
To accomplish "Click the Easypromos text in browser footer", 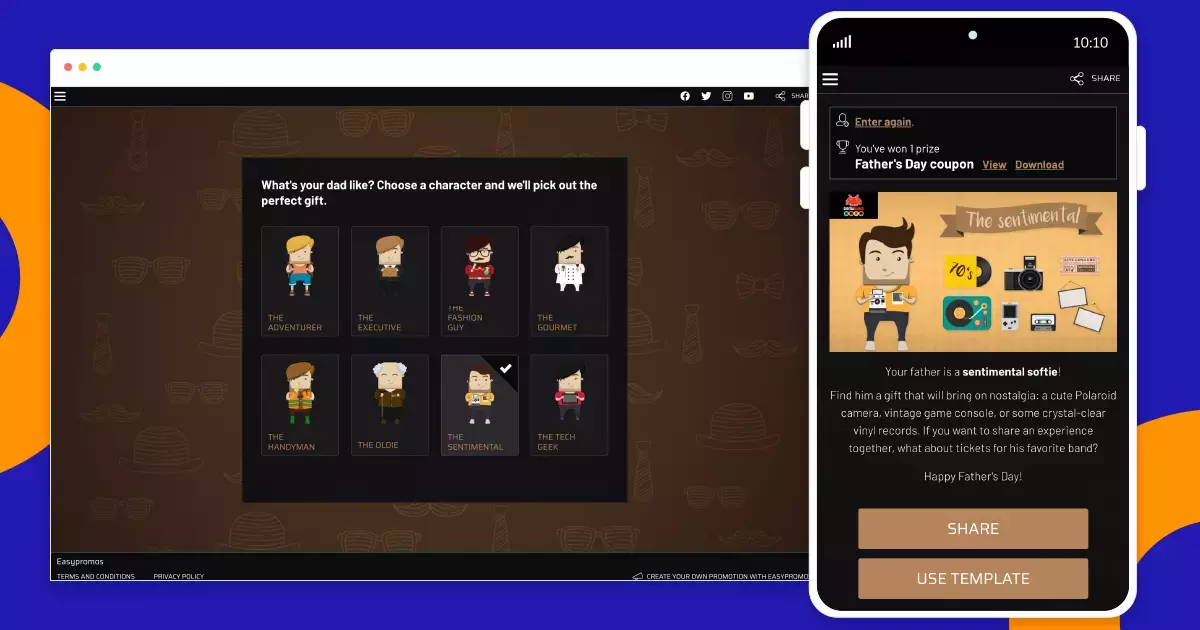I will pyautogui.click(x=80, y=562).
